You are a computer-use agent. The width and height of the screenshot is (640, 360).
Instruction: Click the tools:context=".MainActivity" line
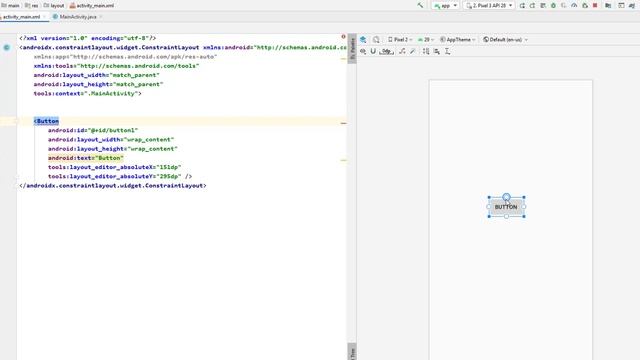pos(88,93)
